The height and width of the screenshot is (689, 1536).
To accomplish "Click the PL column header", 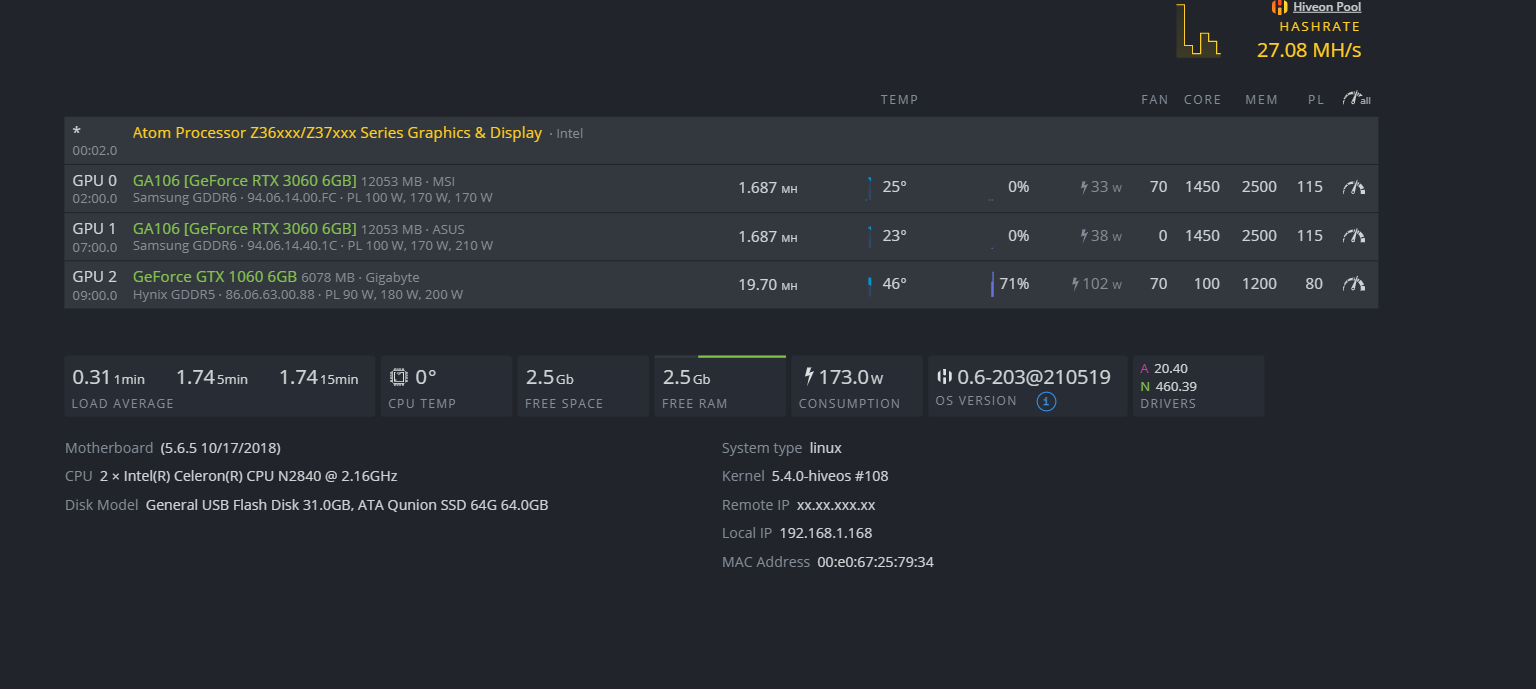I will tap(1316, 100).
